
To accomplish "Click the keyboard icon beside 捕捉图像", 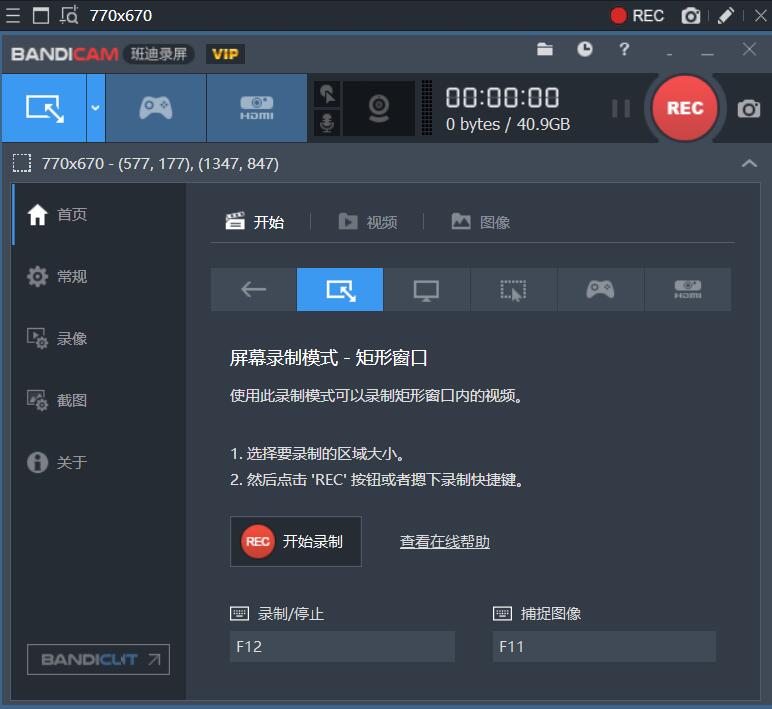I will tap(502, 613).
